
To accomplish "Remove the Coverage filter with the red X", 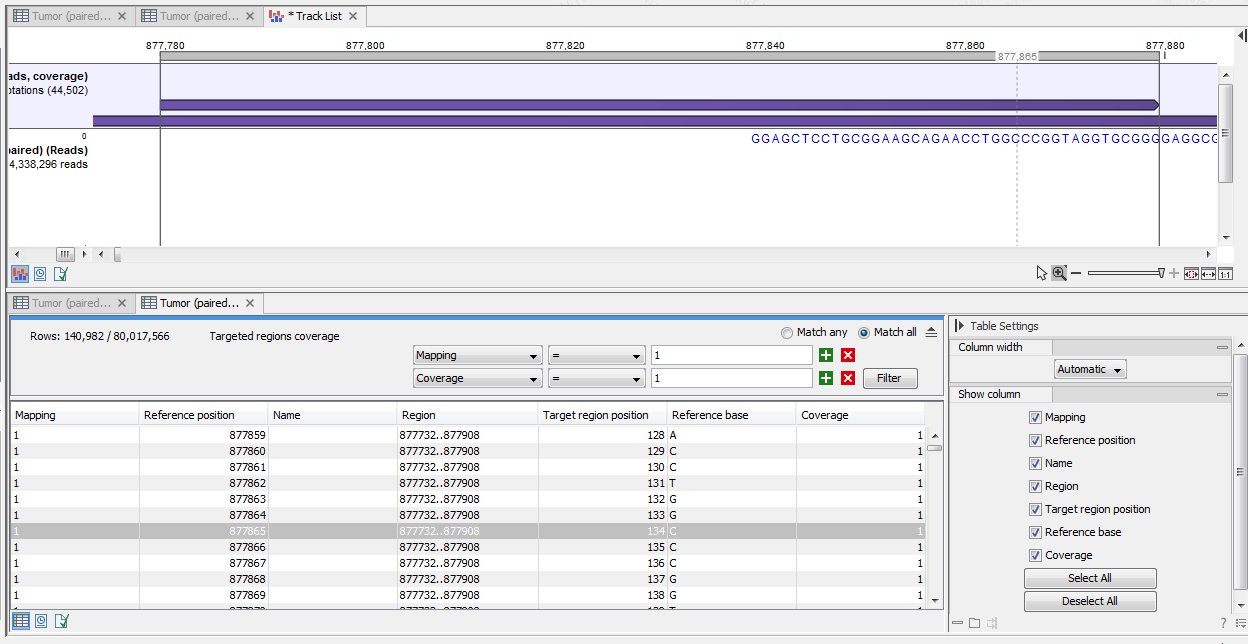I will coord(846,378).
